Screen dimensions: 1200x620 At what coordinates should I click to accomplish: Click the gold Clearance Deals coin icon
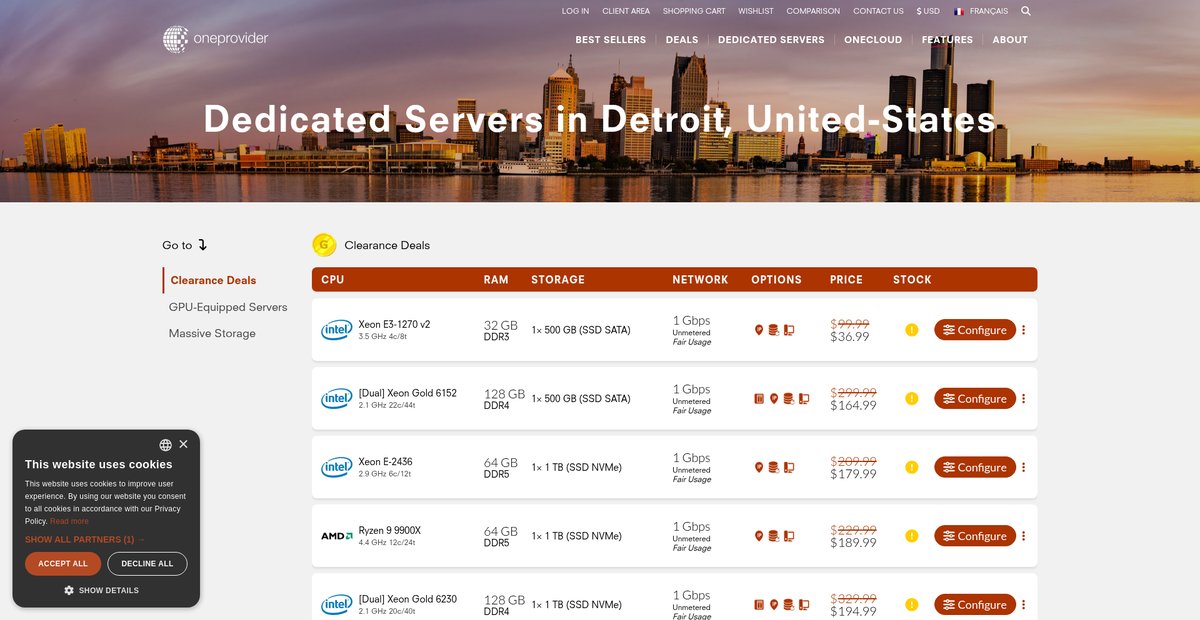(324, 245)
